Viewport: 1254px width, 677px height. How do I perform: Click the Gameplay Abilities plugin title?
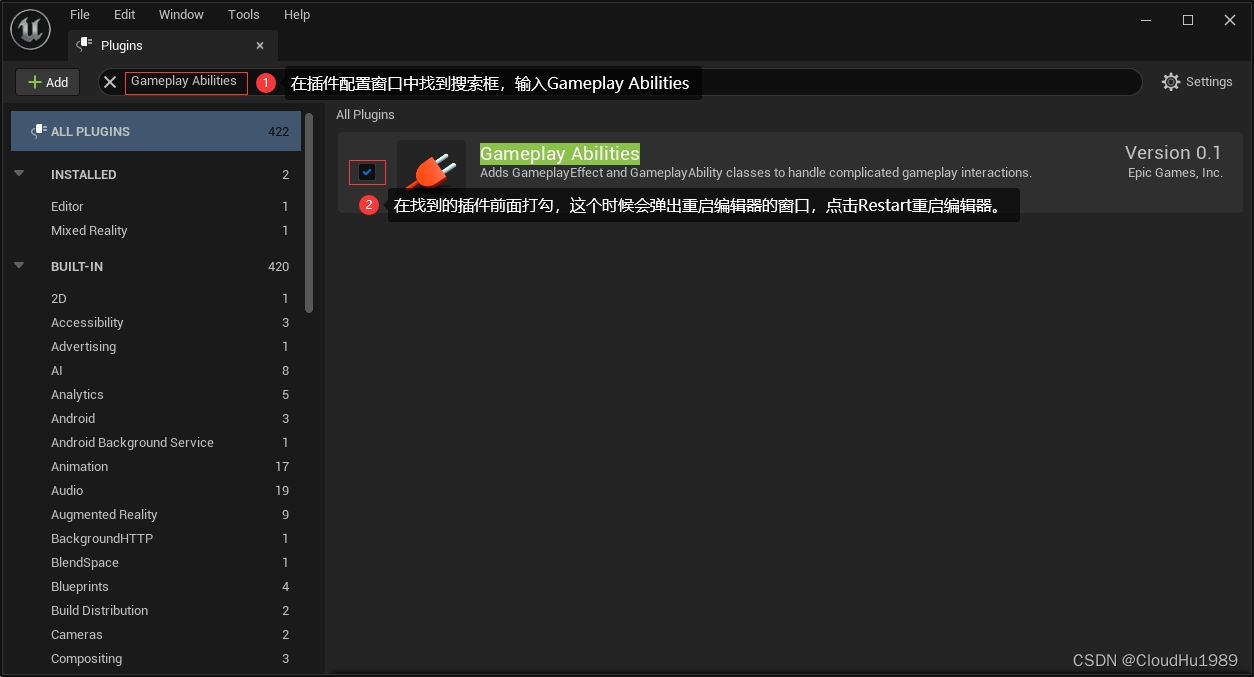(560, 153)
